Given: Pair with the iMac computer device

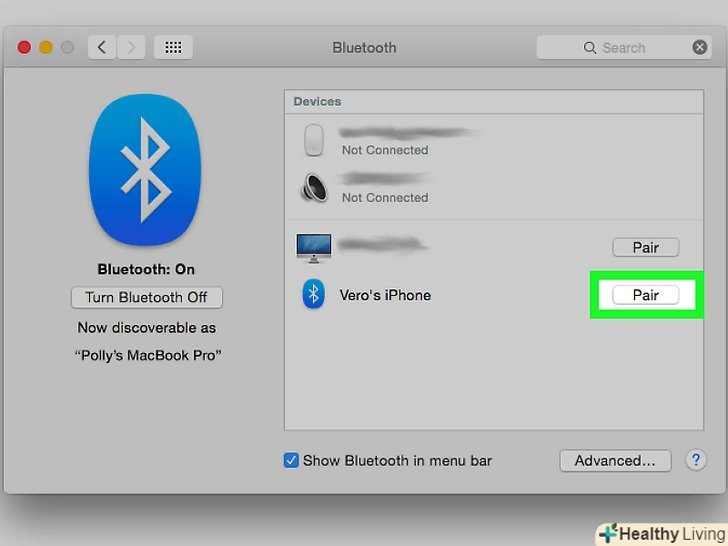Looking at the screenshot, I should 646,247.
